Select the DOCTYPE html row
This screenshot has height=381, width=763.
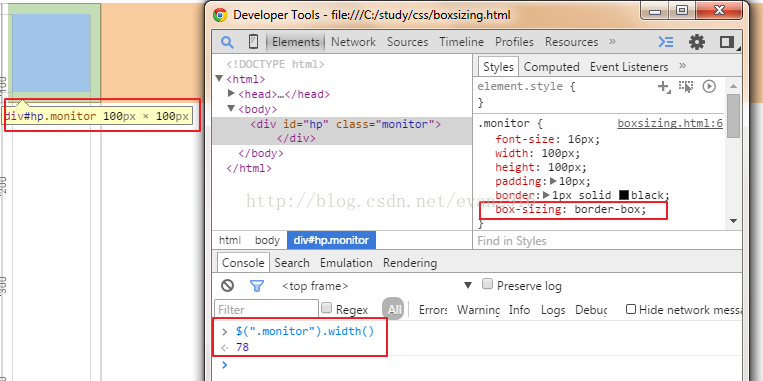click(x=275, y=64)
